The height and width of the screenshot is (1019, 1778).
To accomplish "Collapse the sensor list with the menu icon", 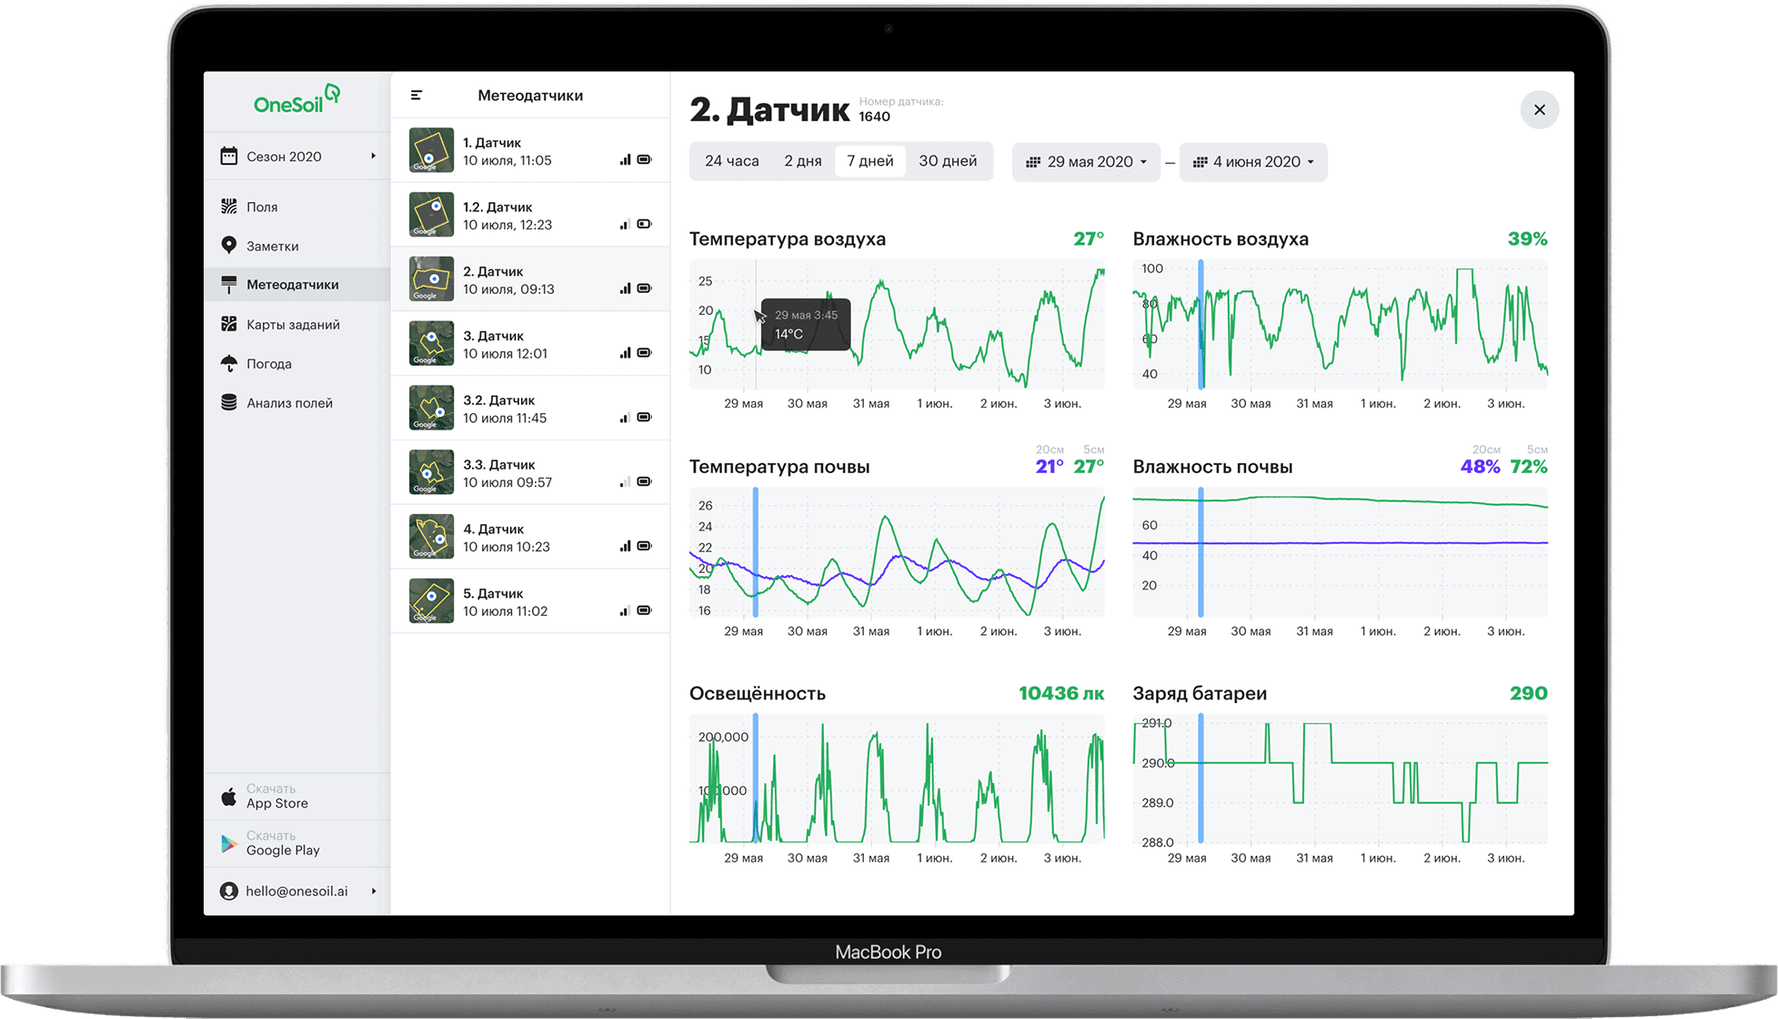I will [417, 95].
